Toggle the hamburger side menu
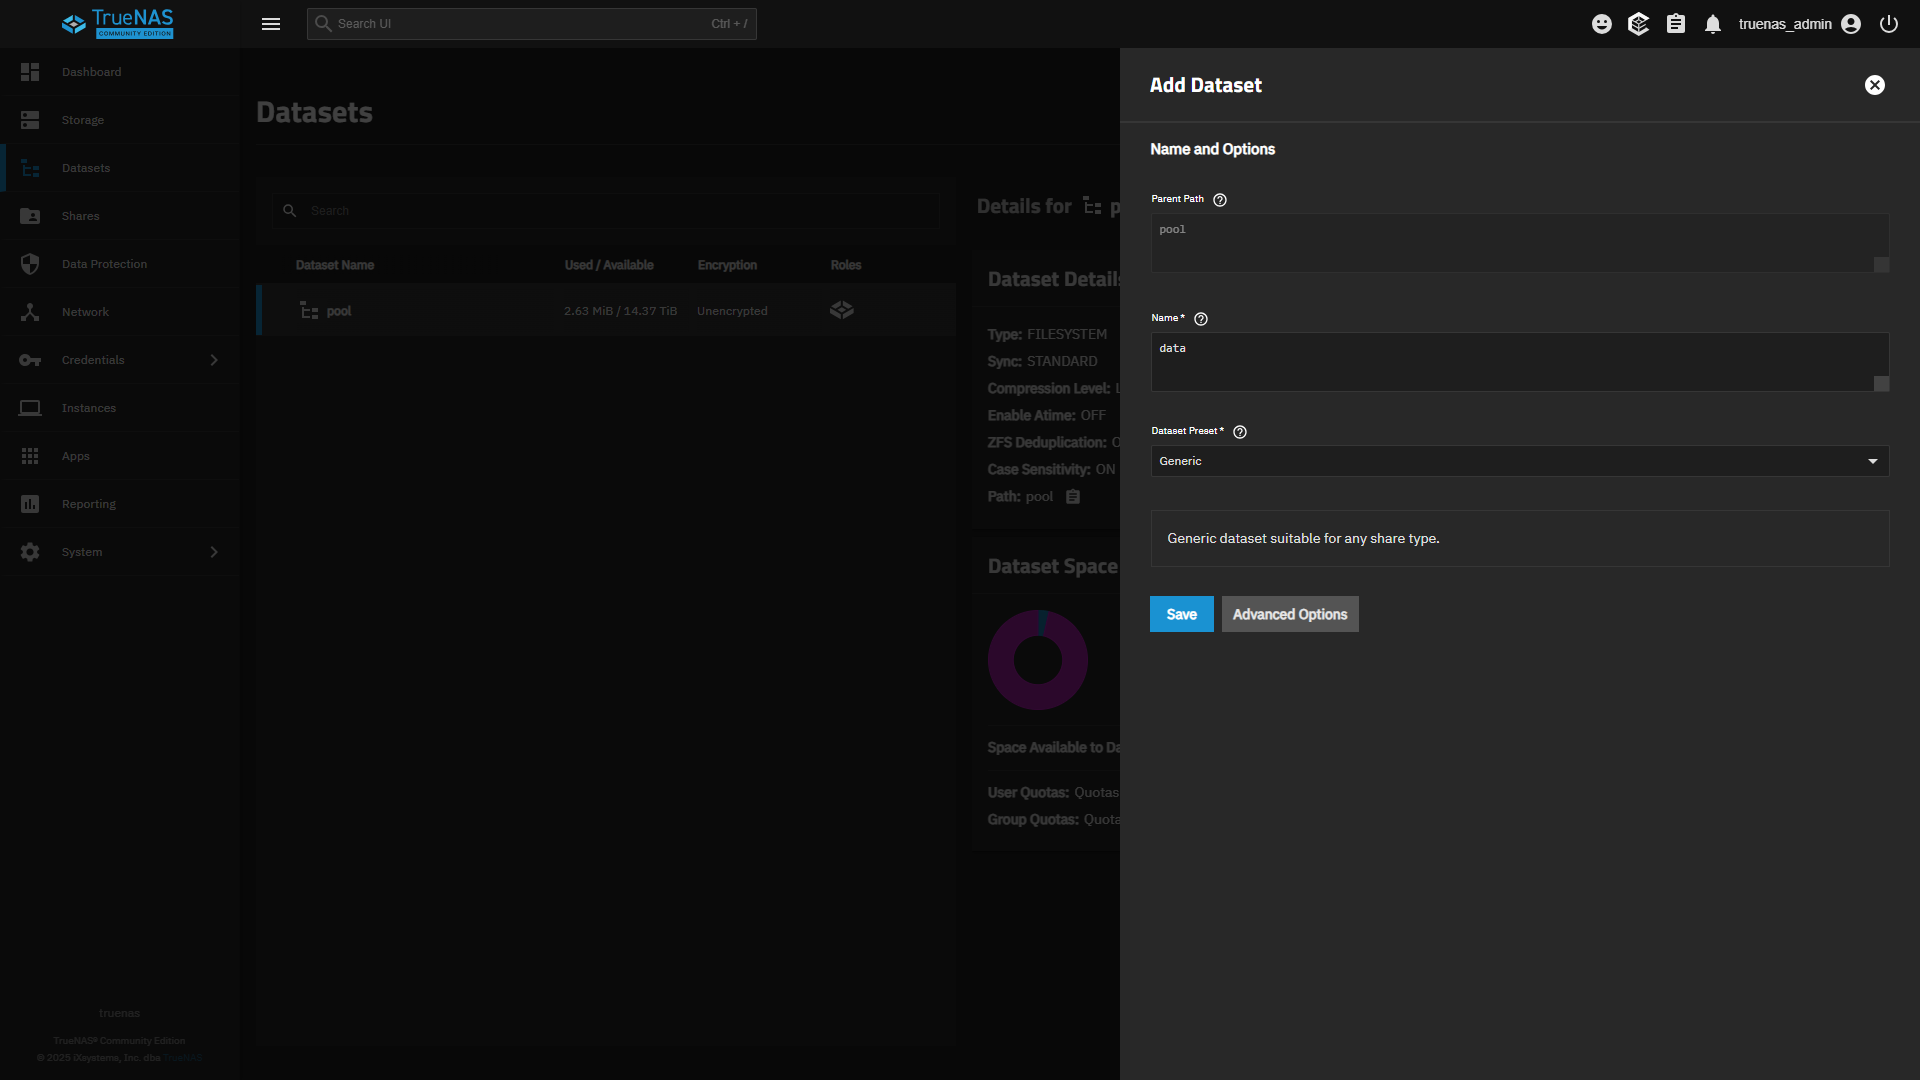 coord(271,24)
